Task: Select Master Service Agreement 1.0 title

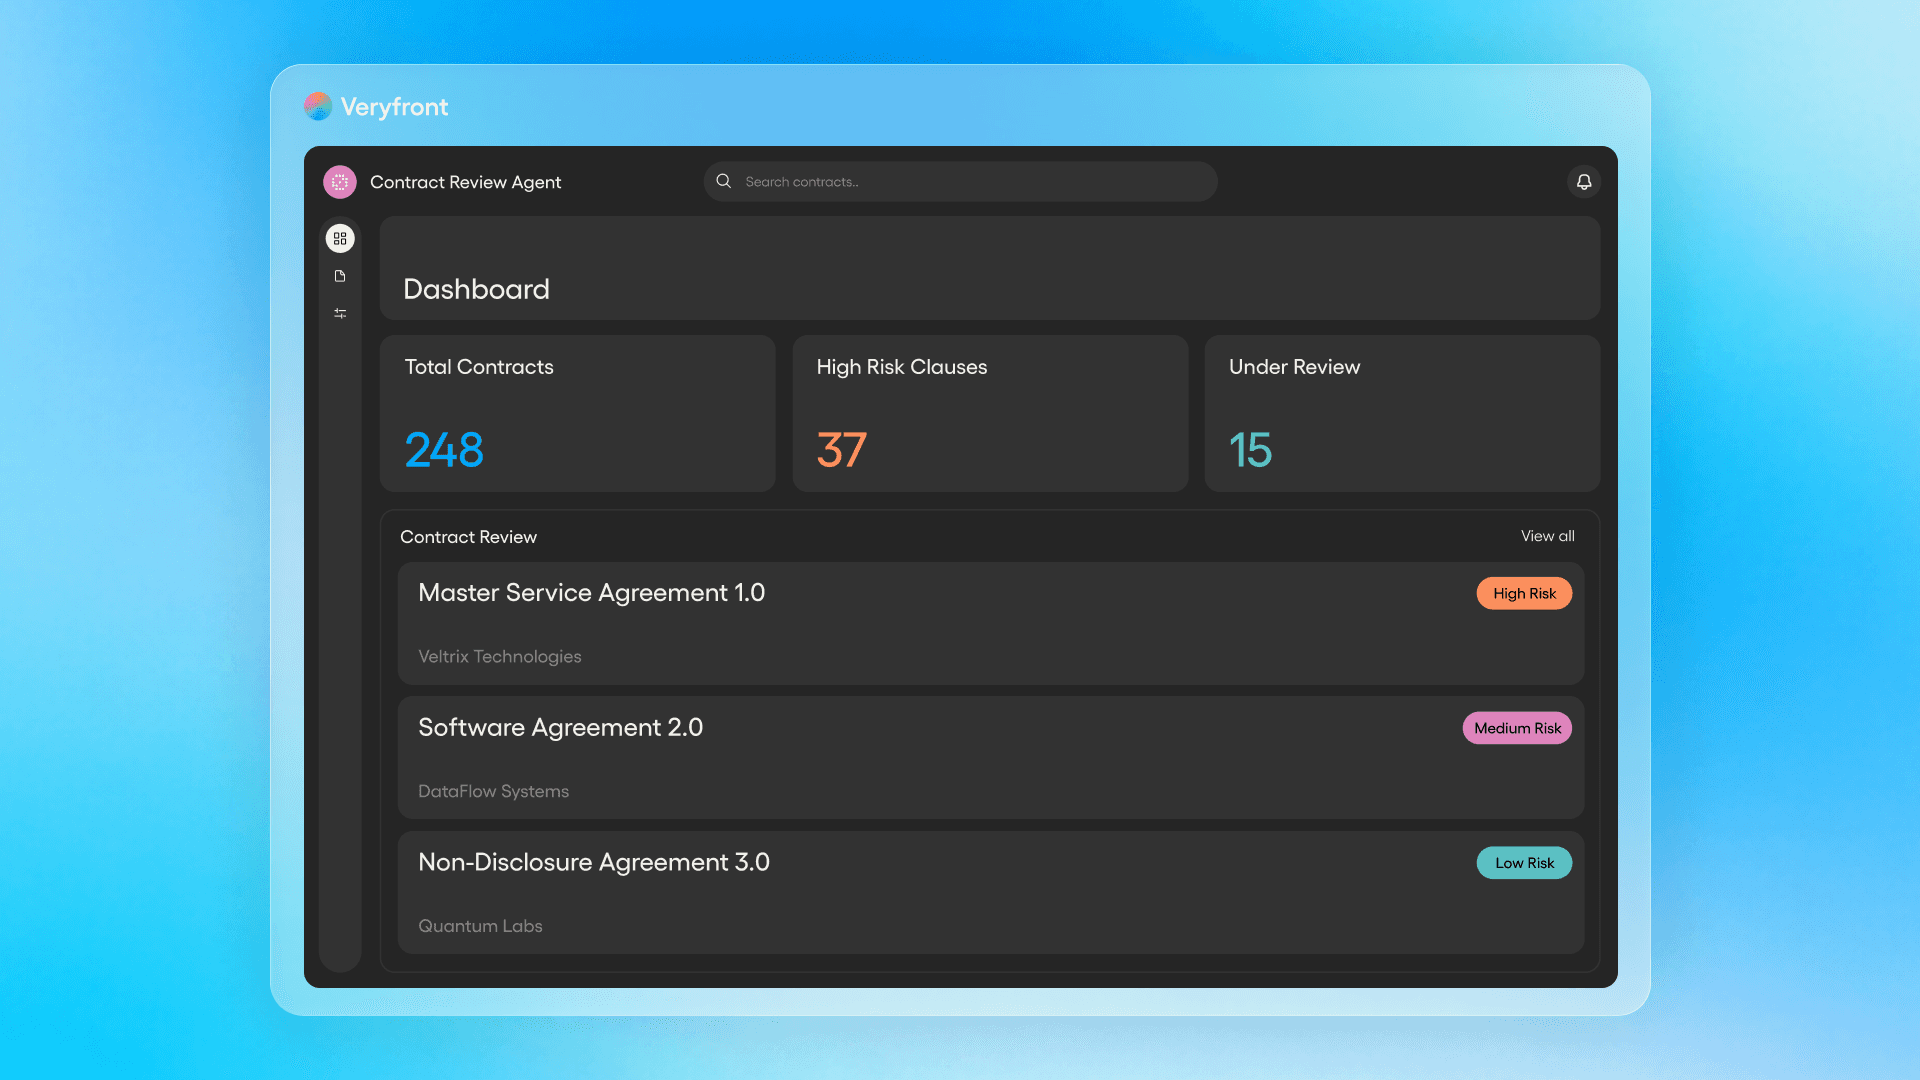Action: click(x=591, y=593)
